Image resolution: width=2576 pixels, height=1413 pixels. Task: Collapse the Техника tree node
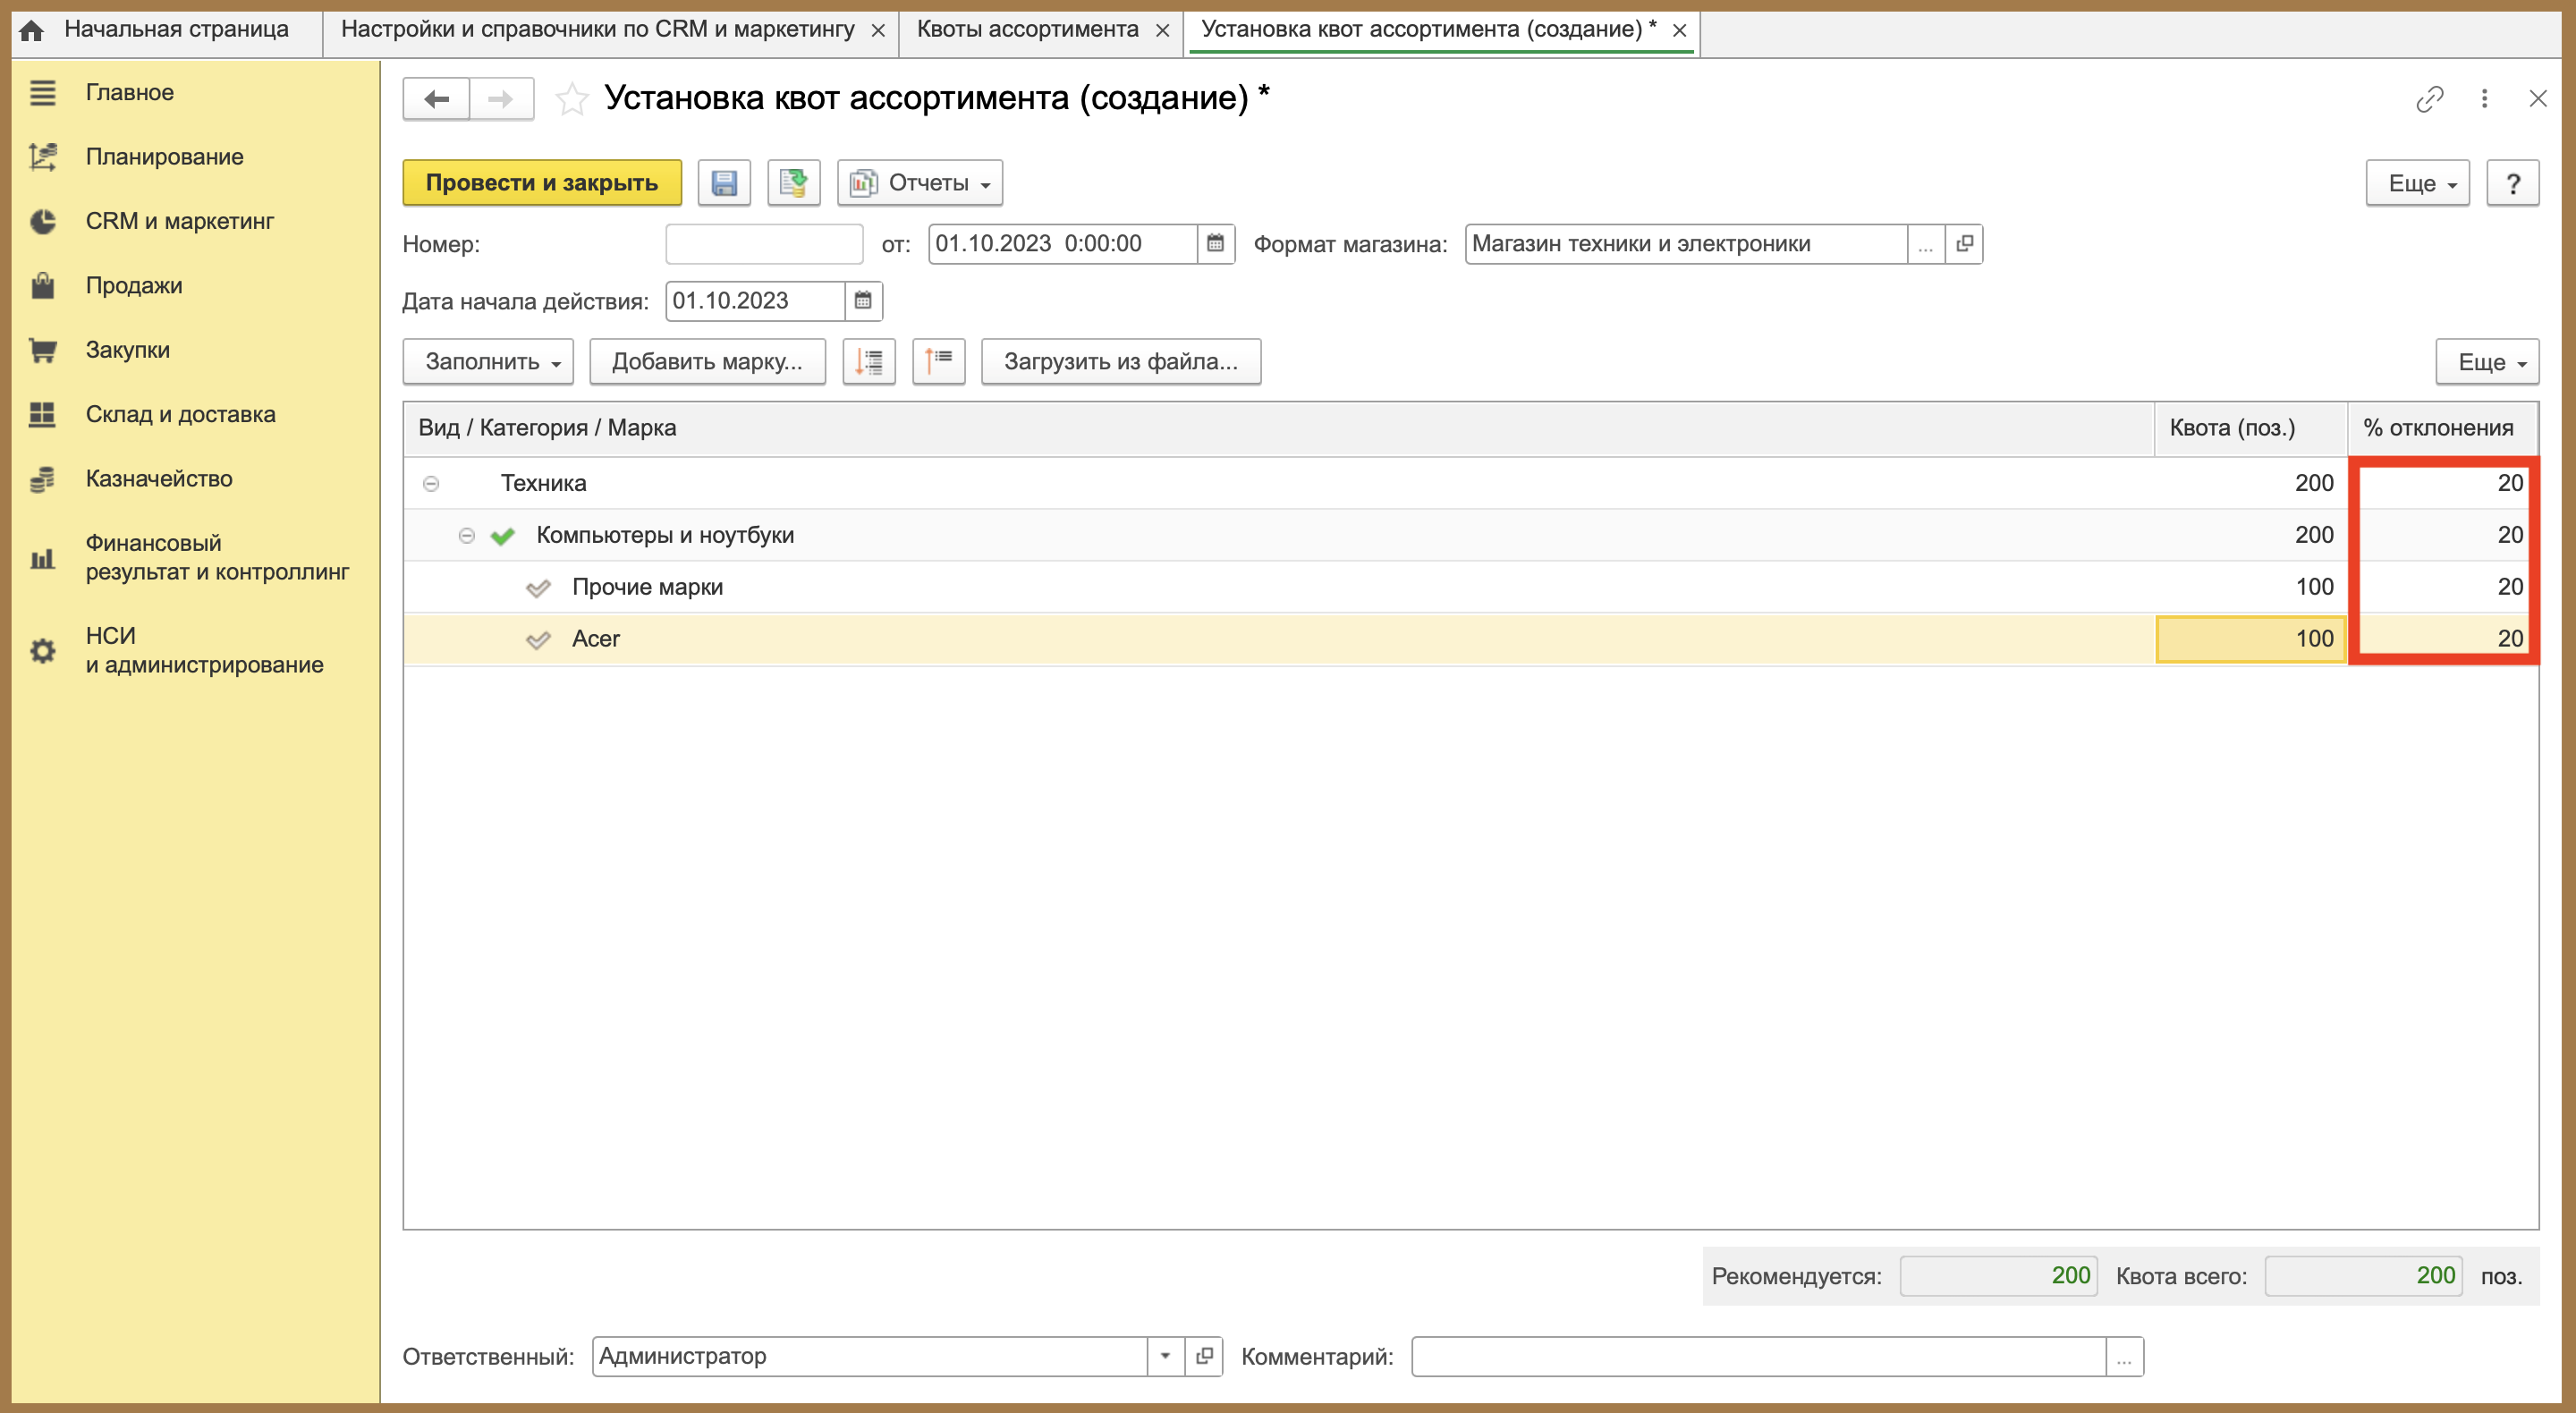click(431, 484)
